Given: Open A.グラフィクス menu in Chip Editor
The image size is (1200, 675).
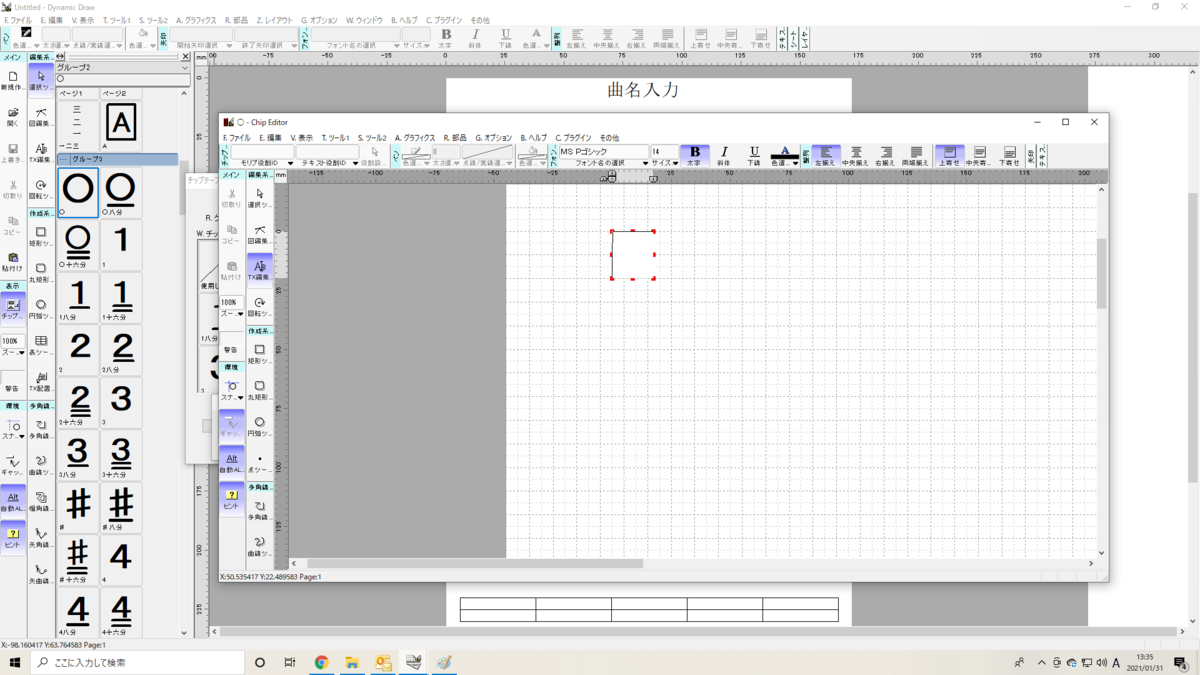Looking at the screenshot, I should coord(415,137).
